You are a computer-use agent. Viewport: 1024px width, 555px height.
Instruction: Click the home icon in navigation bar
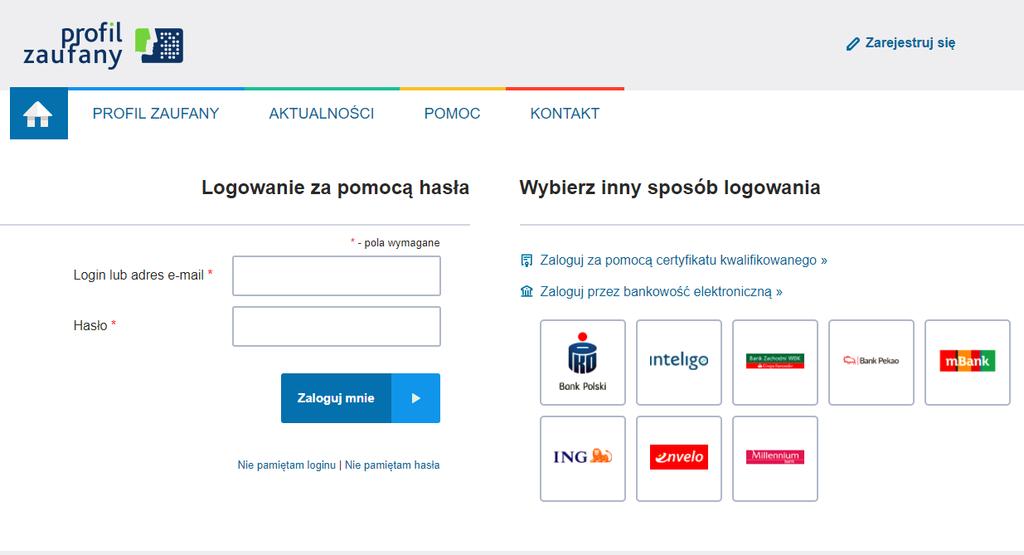[38, 114]
